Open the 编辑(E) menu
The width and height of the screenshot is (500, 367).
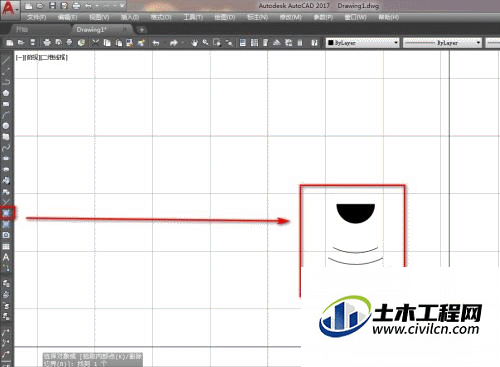(67, 17)
